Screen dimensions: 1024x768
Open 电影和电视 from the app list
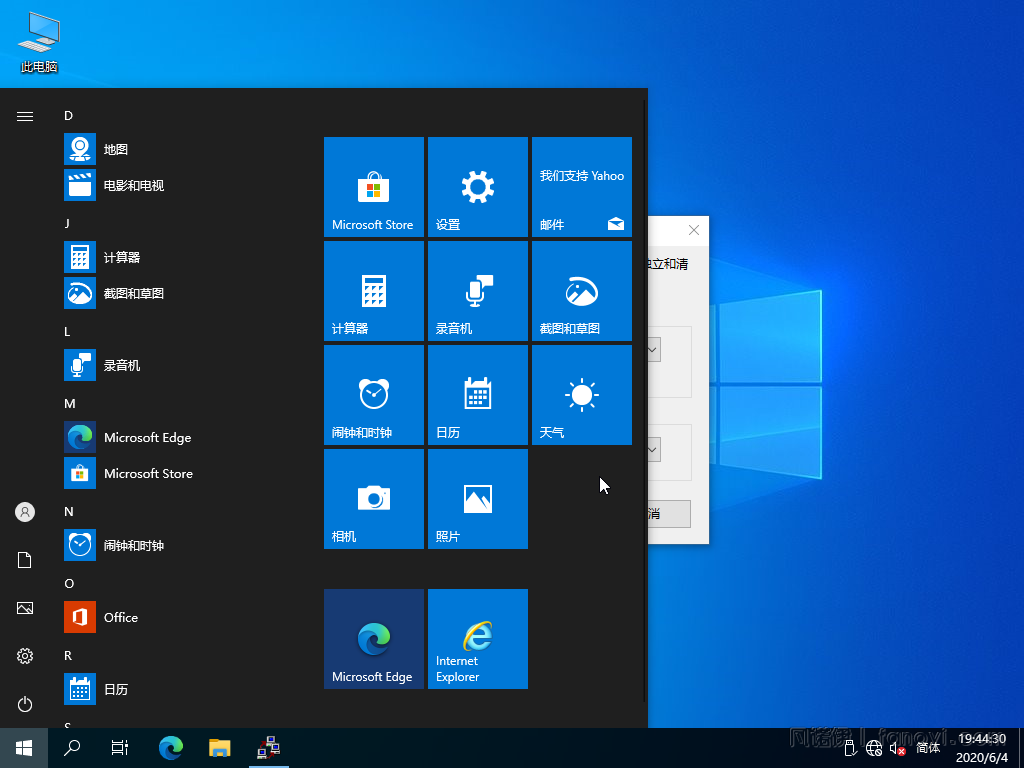[x=176, y=185]
